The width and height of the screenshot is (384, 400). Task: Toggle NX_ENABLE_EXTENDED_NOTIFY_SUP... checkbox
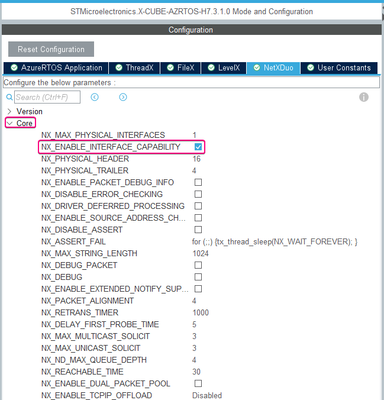pos(198,289)
